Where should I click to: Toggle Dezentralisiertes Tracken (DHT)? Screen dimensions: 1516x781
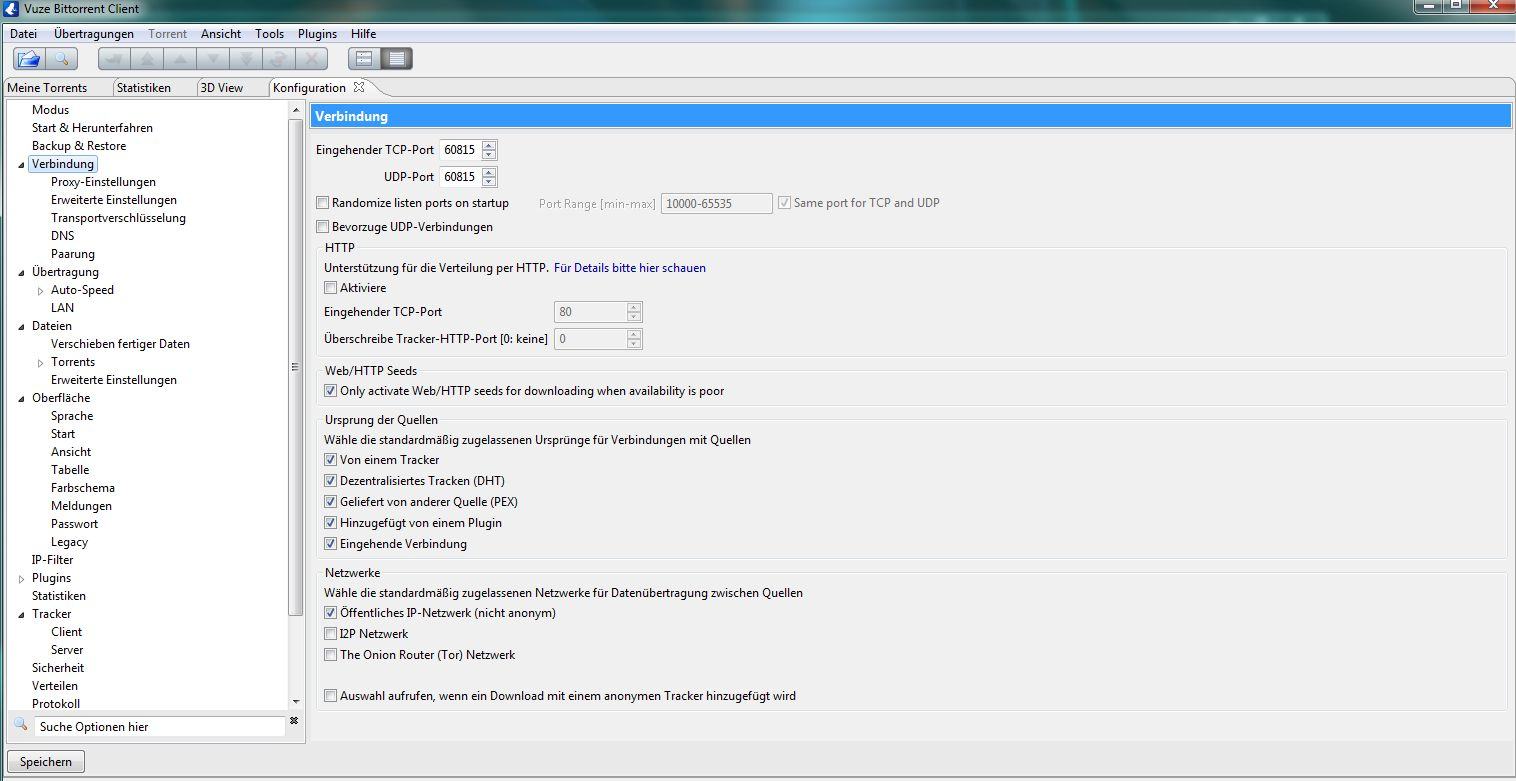(x=330, y=481)
